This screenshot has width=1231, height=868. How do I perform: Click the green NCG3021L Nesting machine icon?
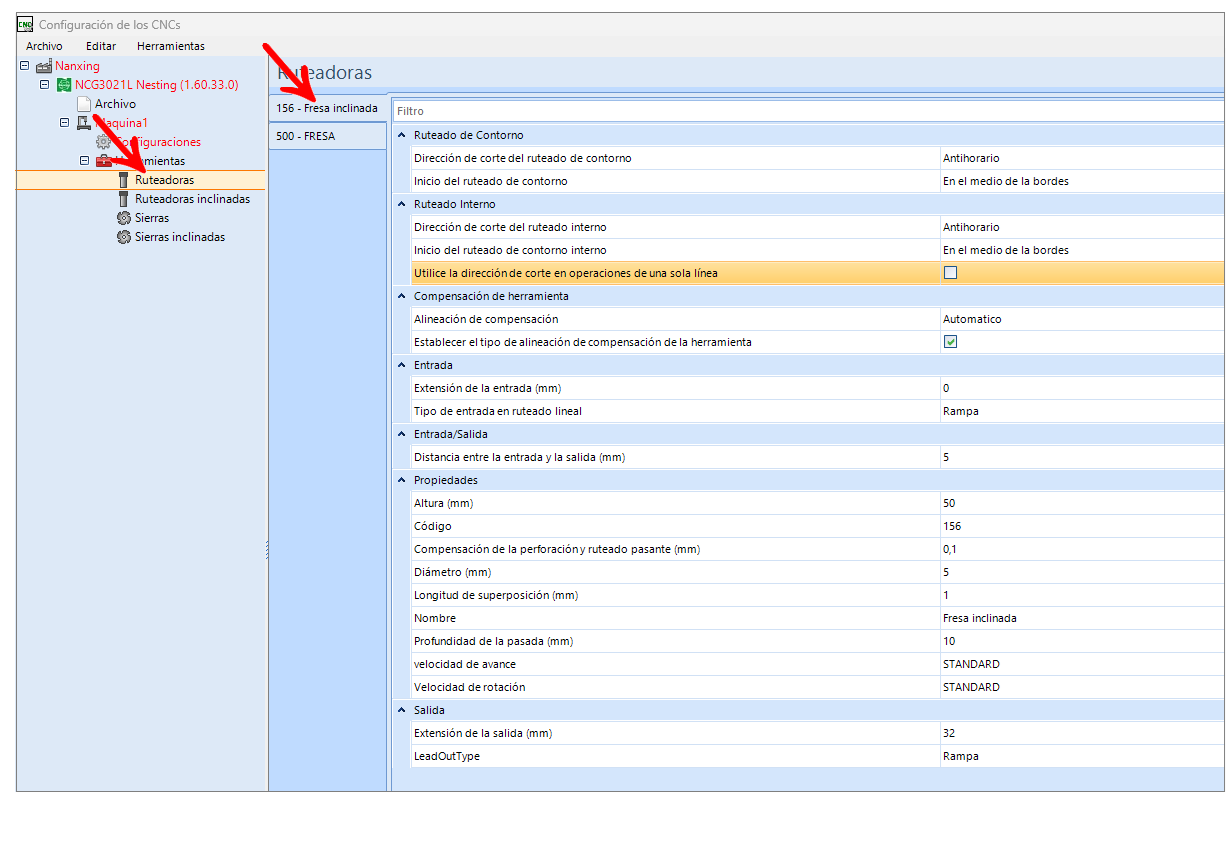(64, 85)
